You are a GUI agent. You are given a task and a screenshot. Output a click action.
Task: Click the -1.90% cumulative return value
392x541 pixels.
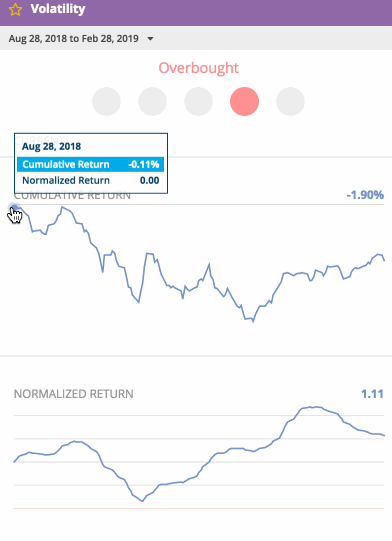coord(365,195)
